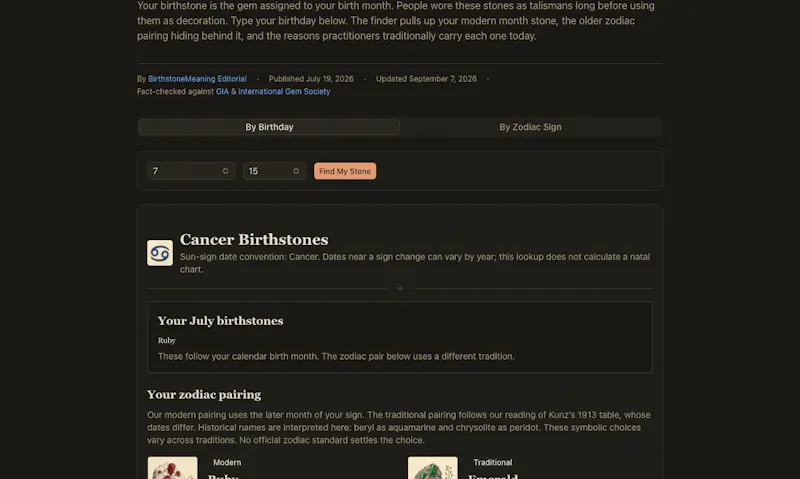Click the Updated September 7, 2026 date

[x=427, y=79]
